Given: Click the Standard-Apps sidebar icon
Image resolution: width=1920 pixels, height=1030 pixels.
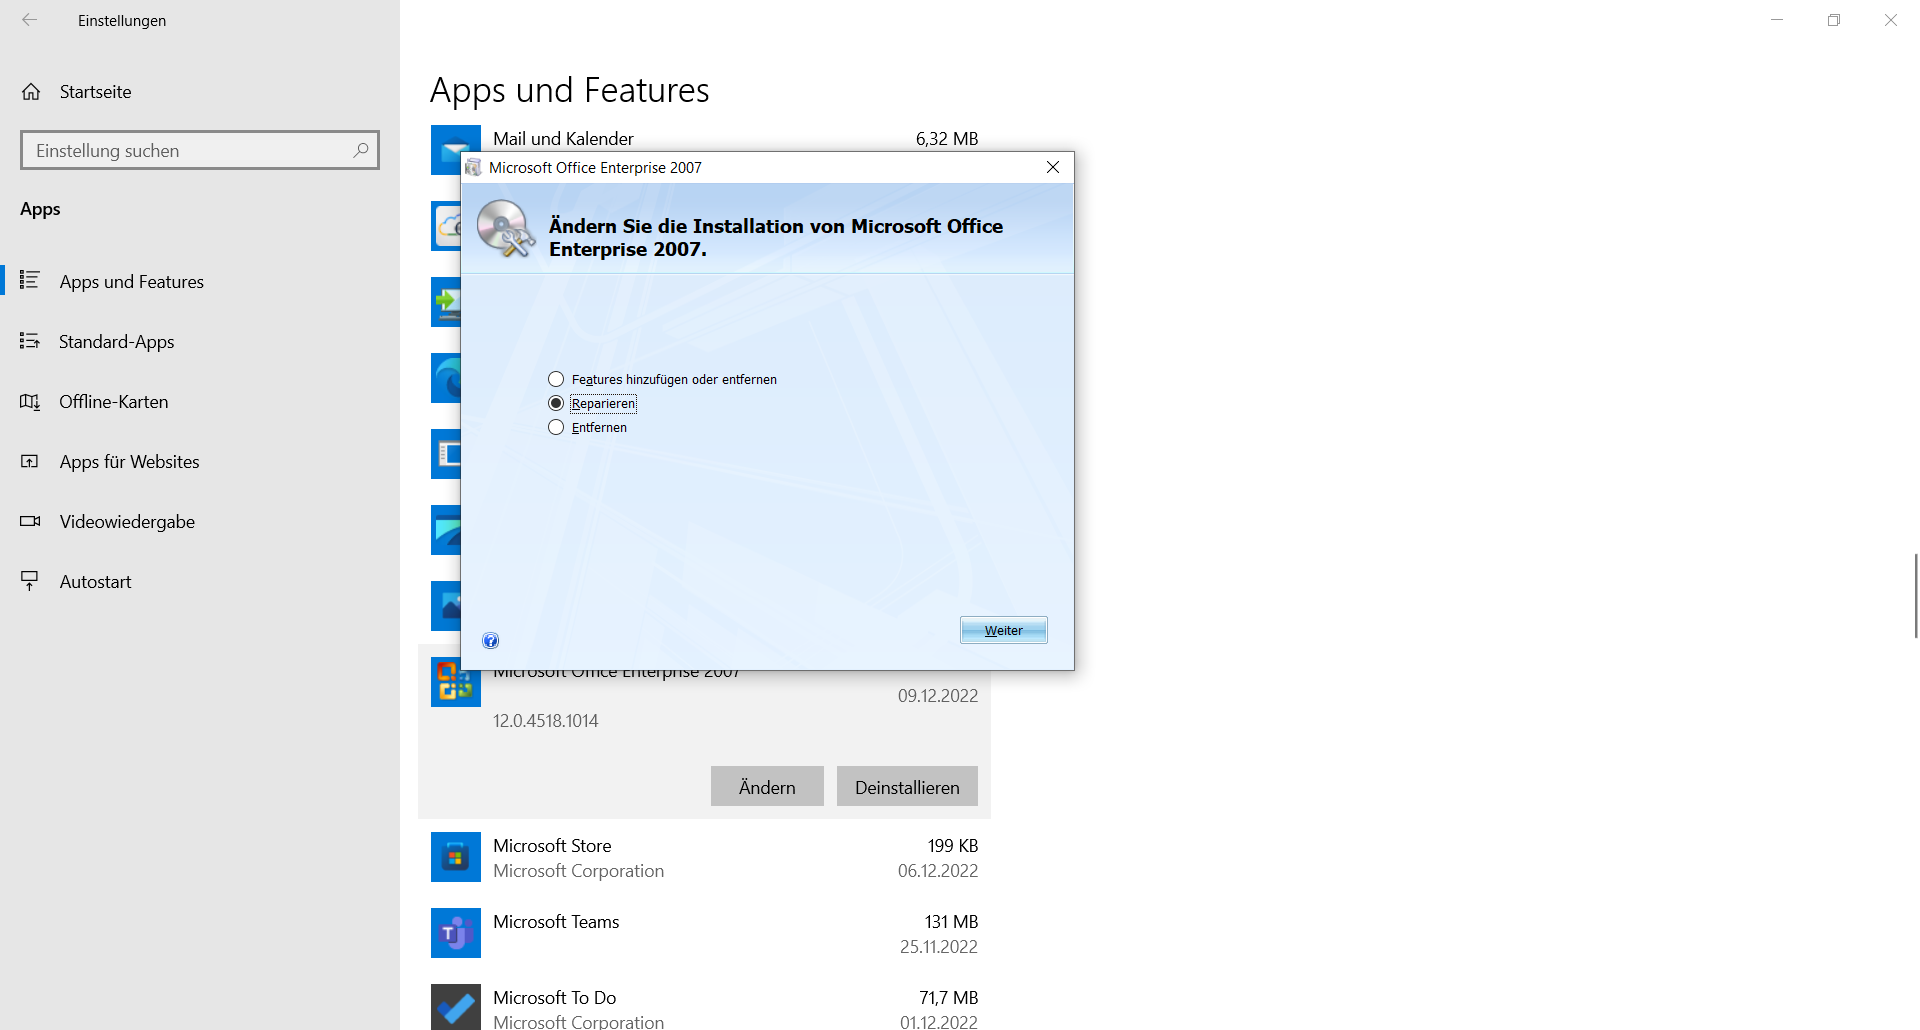Looking at the screenshot, I should tap(30, 341).
